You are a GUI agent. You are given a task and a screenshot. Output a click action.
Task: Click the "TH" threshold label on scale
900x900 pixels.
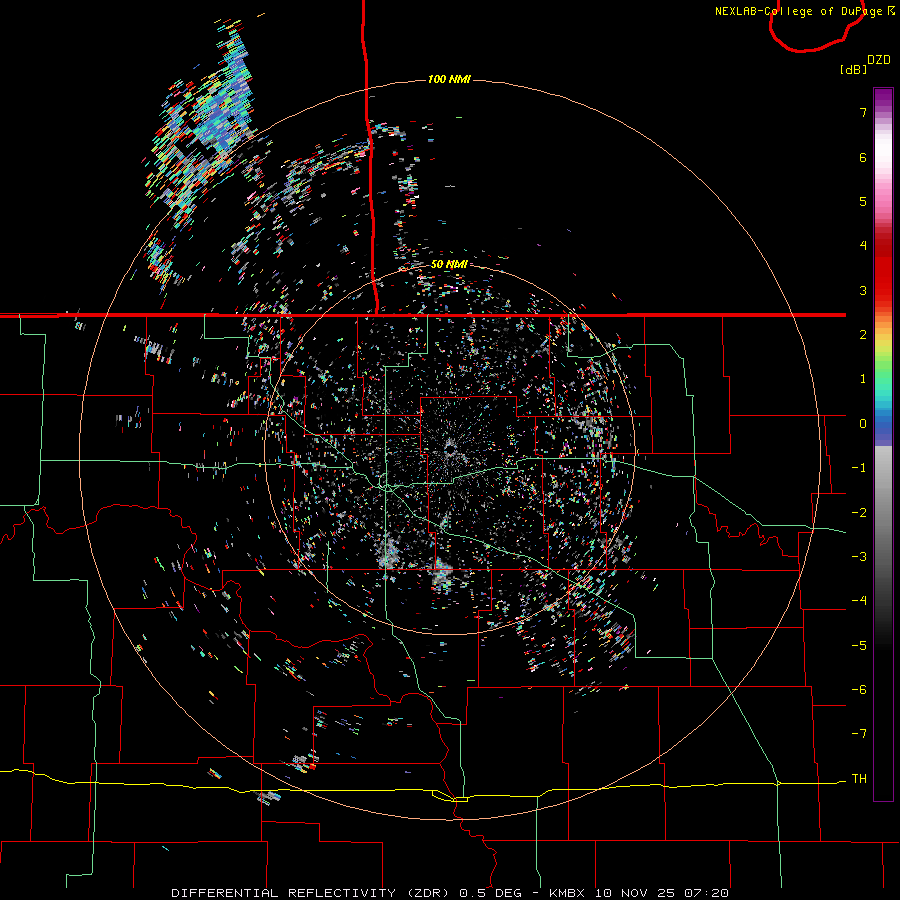pos(859,779)
